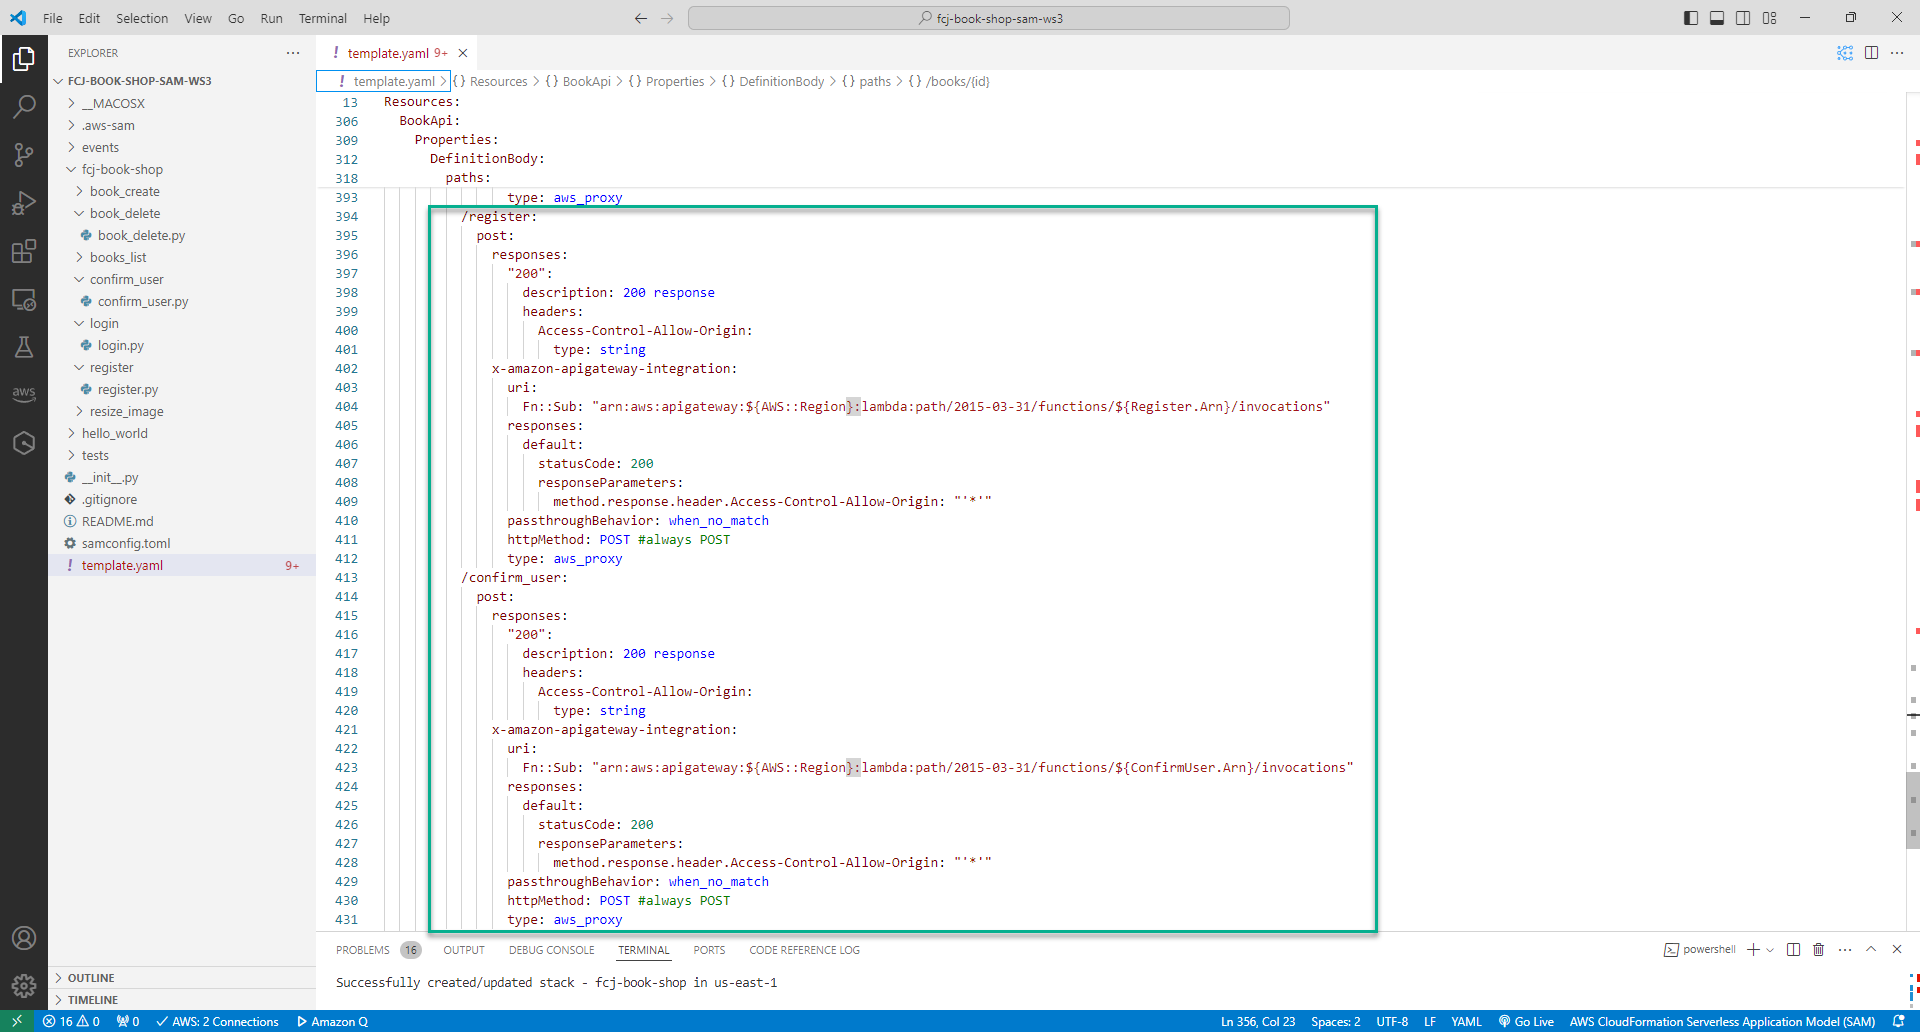Image resolution: width=1920 pixels, height=1032 pixels.
Task: Click the notifications bell in status bar
Action: [1899, 1021]
